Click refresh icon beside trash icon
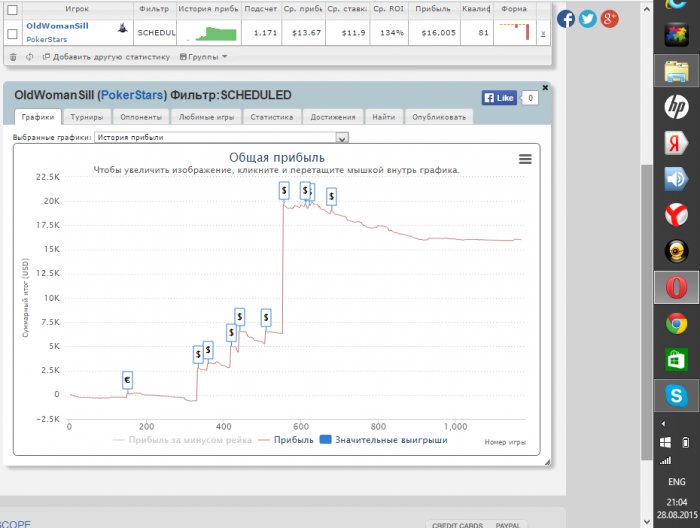 [29, 57]
